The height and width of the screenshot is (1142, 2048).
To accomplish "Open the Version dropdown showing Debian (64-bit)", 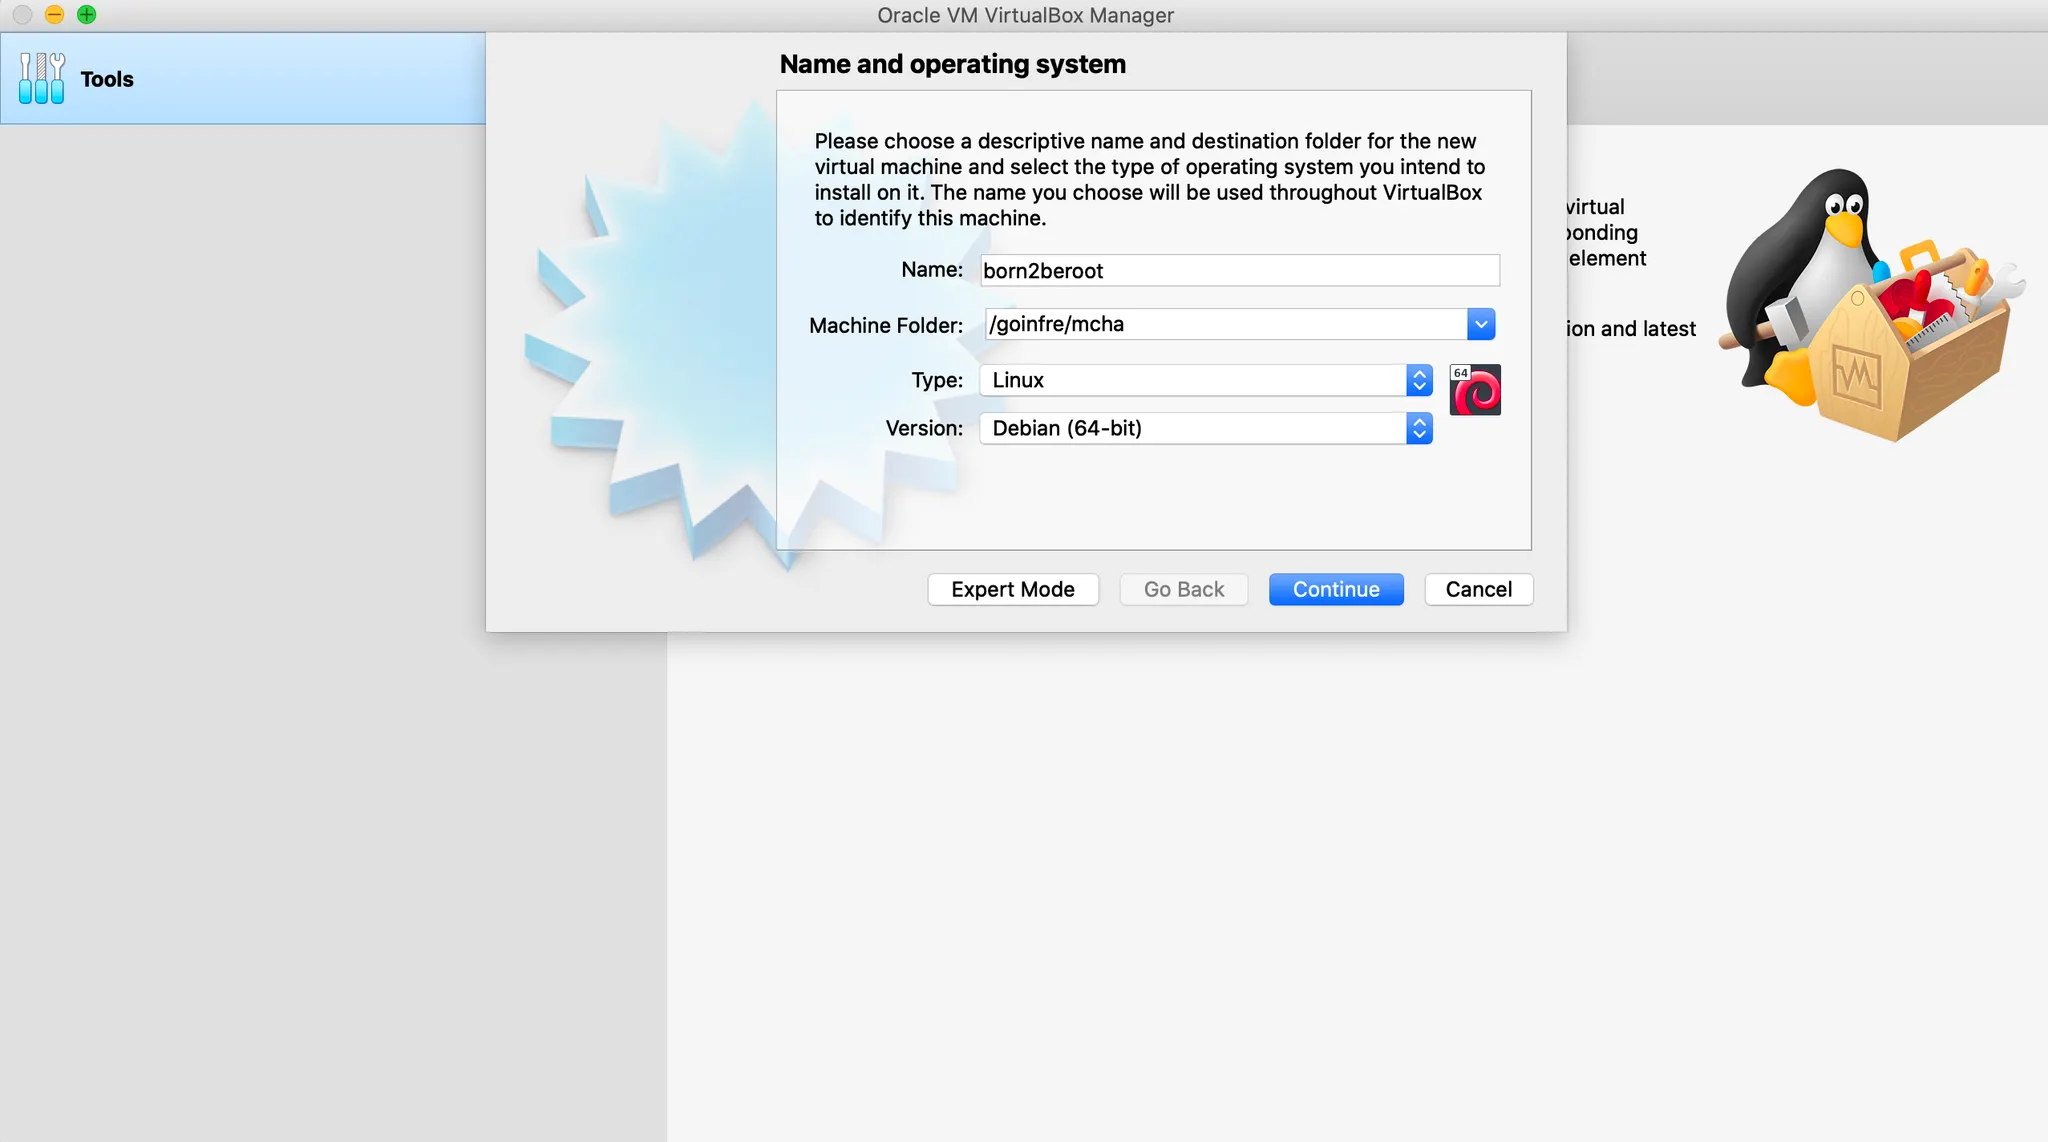I will [x=1205, y=428].
